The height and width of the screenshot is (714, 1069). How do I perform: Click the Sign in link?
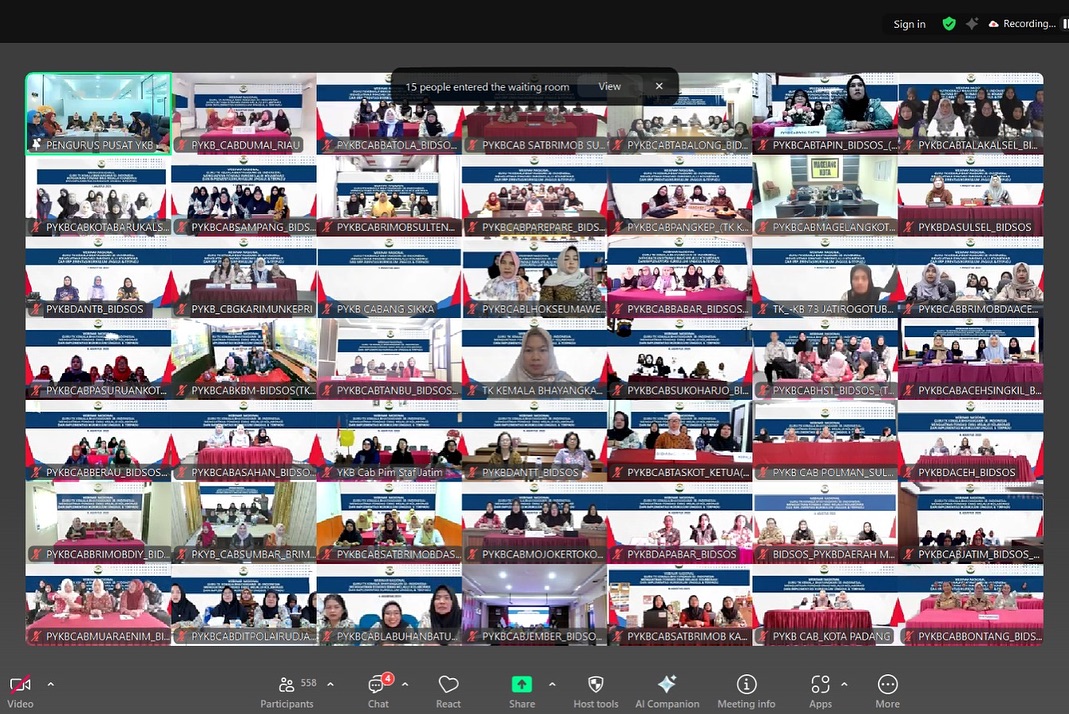click(909, 24)
